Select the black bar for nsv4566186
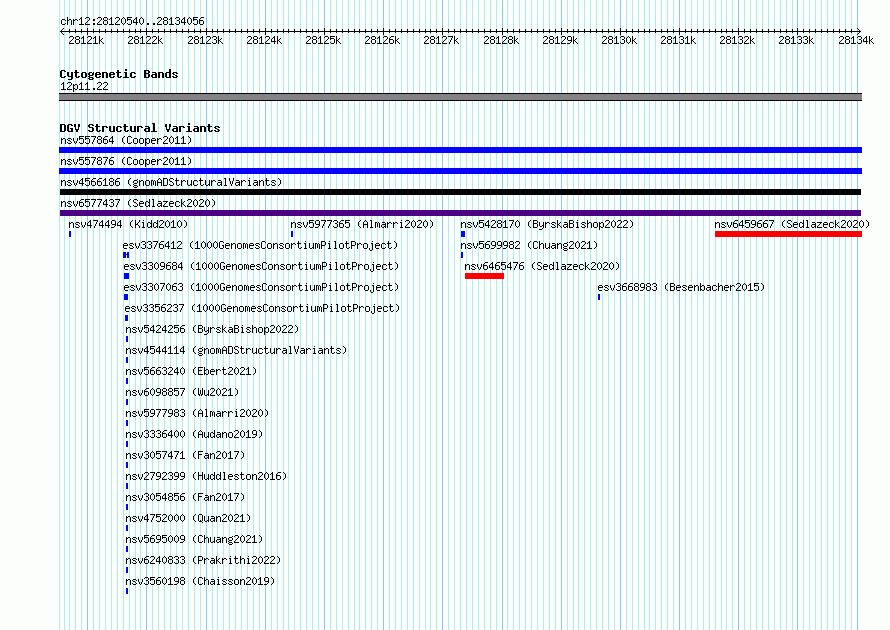The height and width of the screenshot is (630, 890). tap(460, 192)
